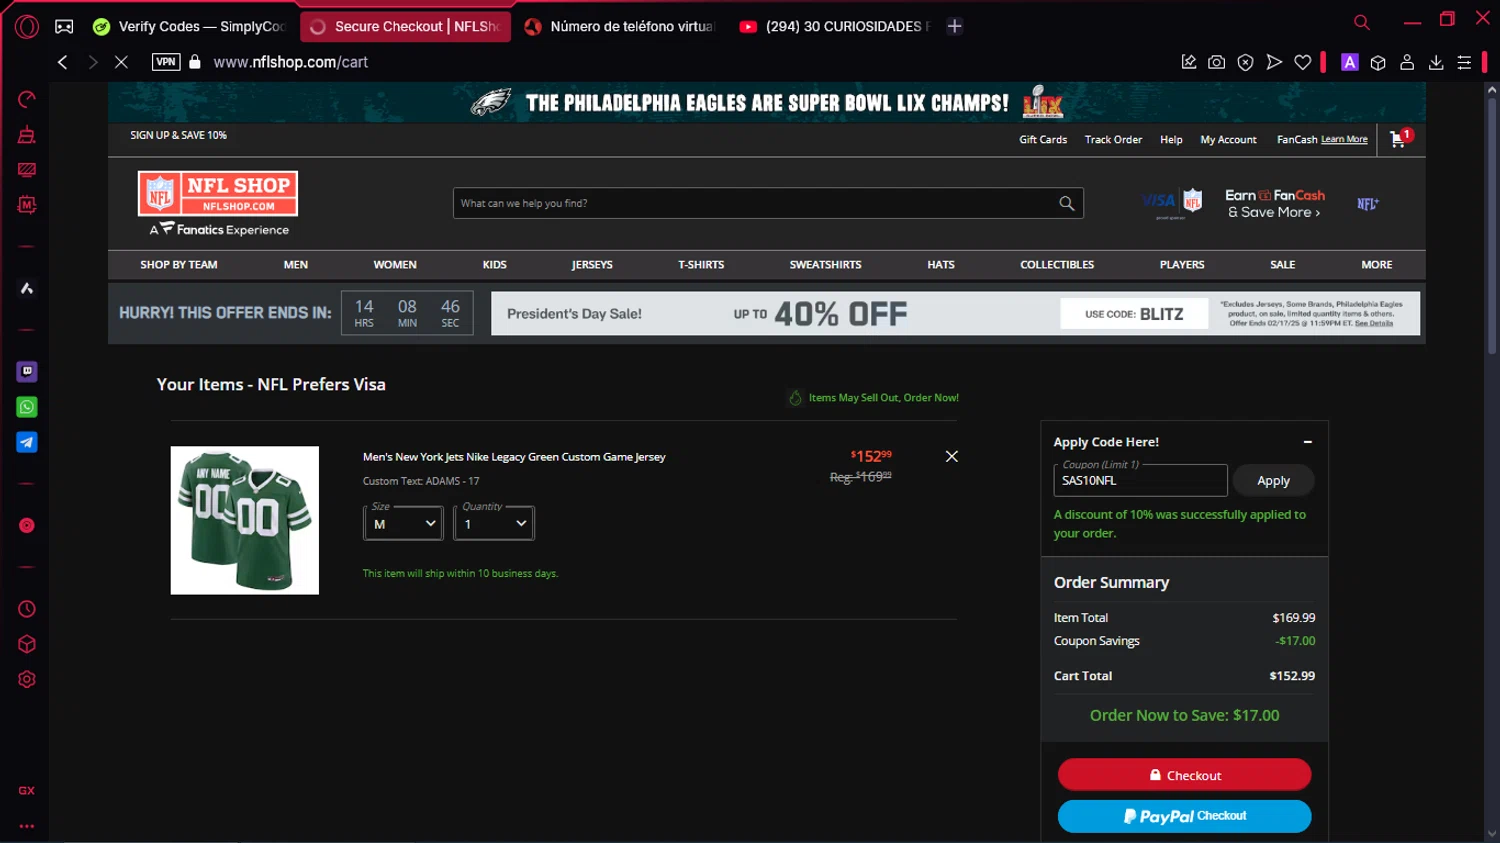The image size is (1500, 843).
Task: Collapse the Apply Code Here section
Action: [x=1307, y=442]
